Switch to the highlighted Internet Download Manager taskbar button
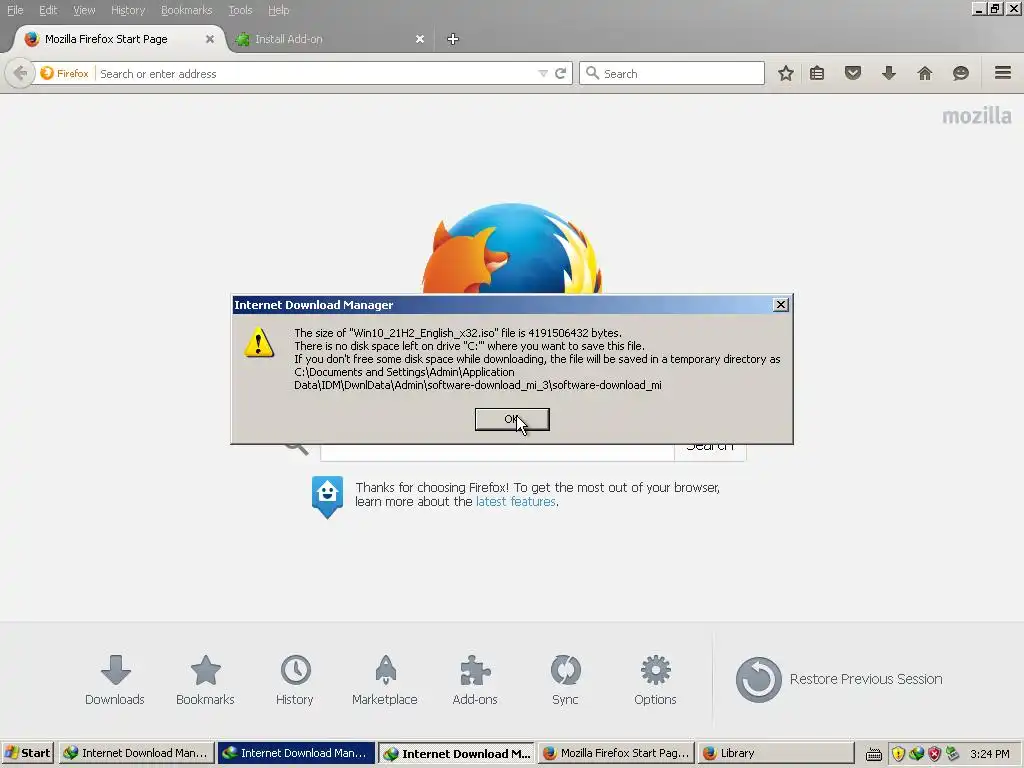 (x=296, y=753)
